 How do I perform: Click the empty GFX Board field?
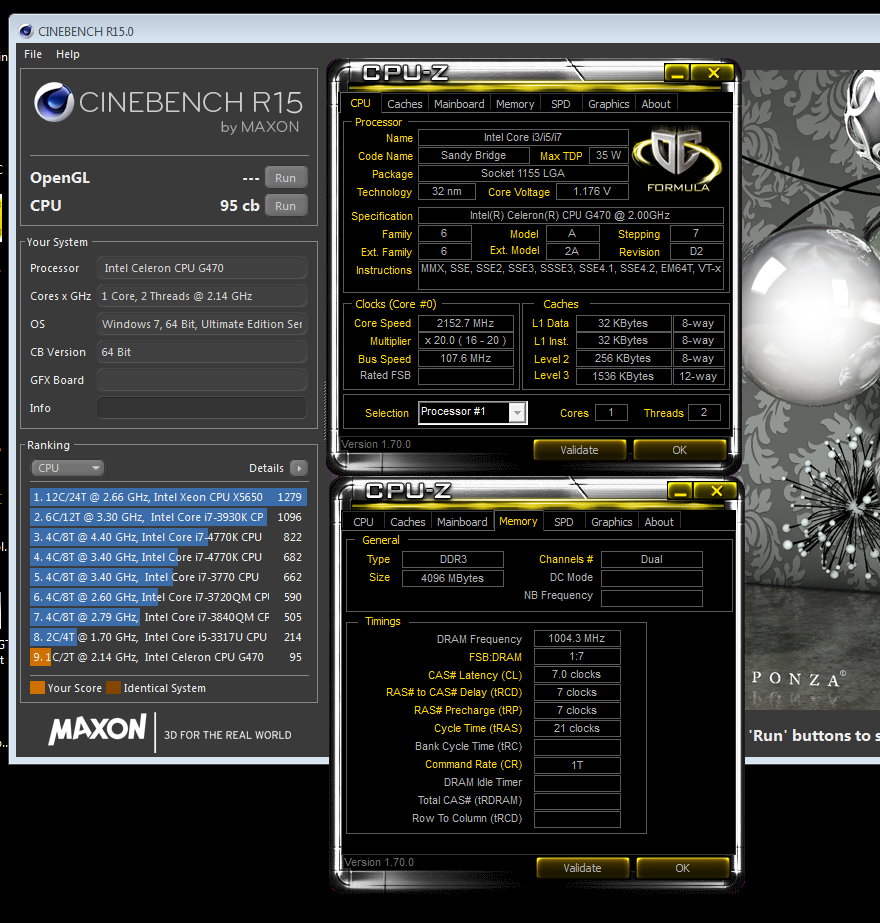[201, 380]
